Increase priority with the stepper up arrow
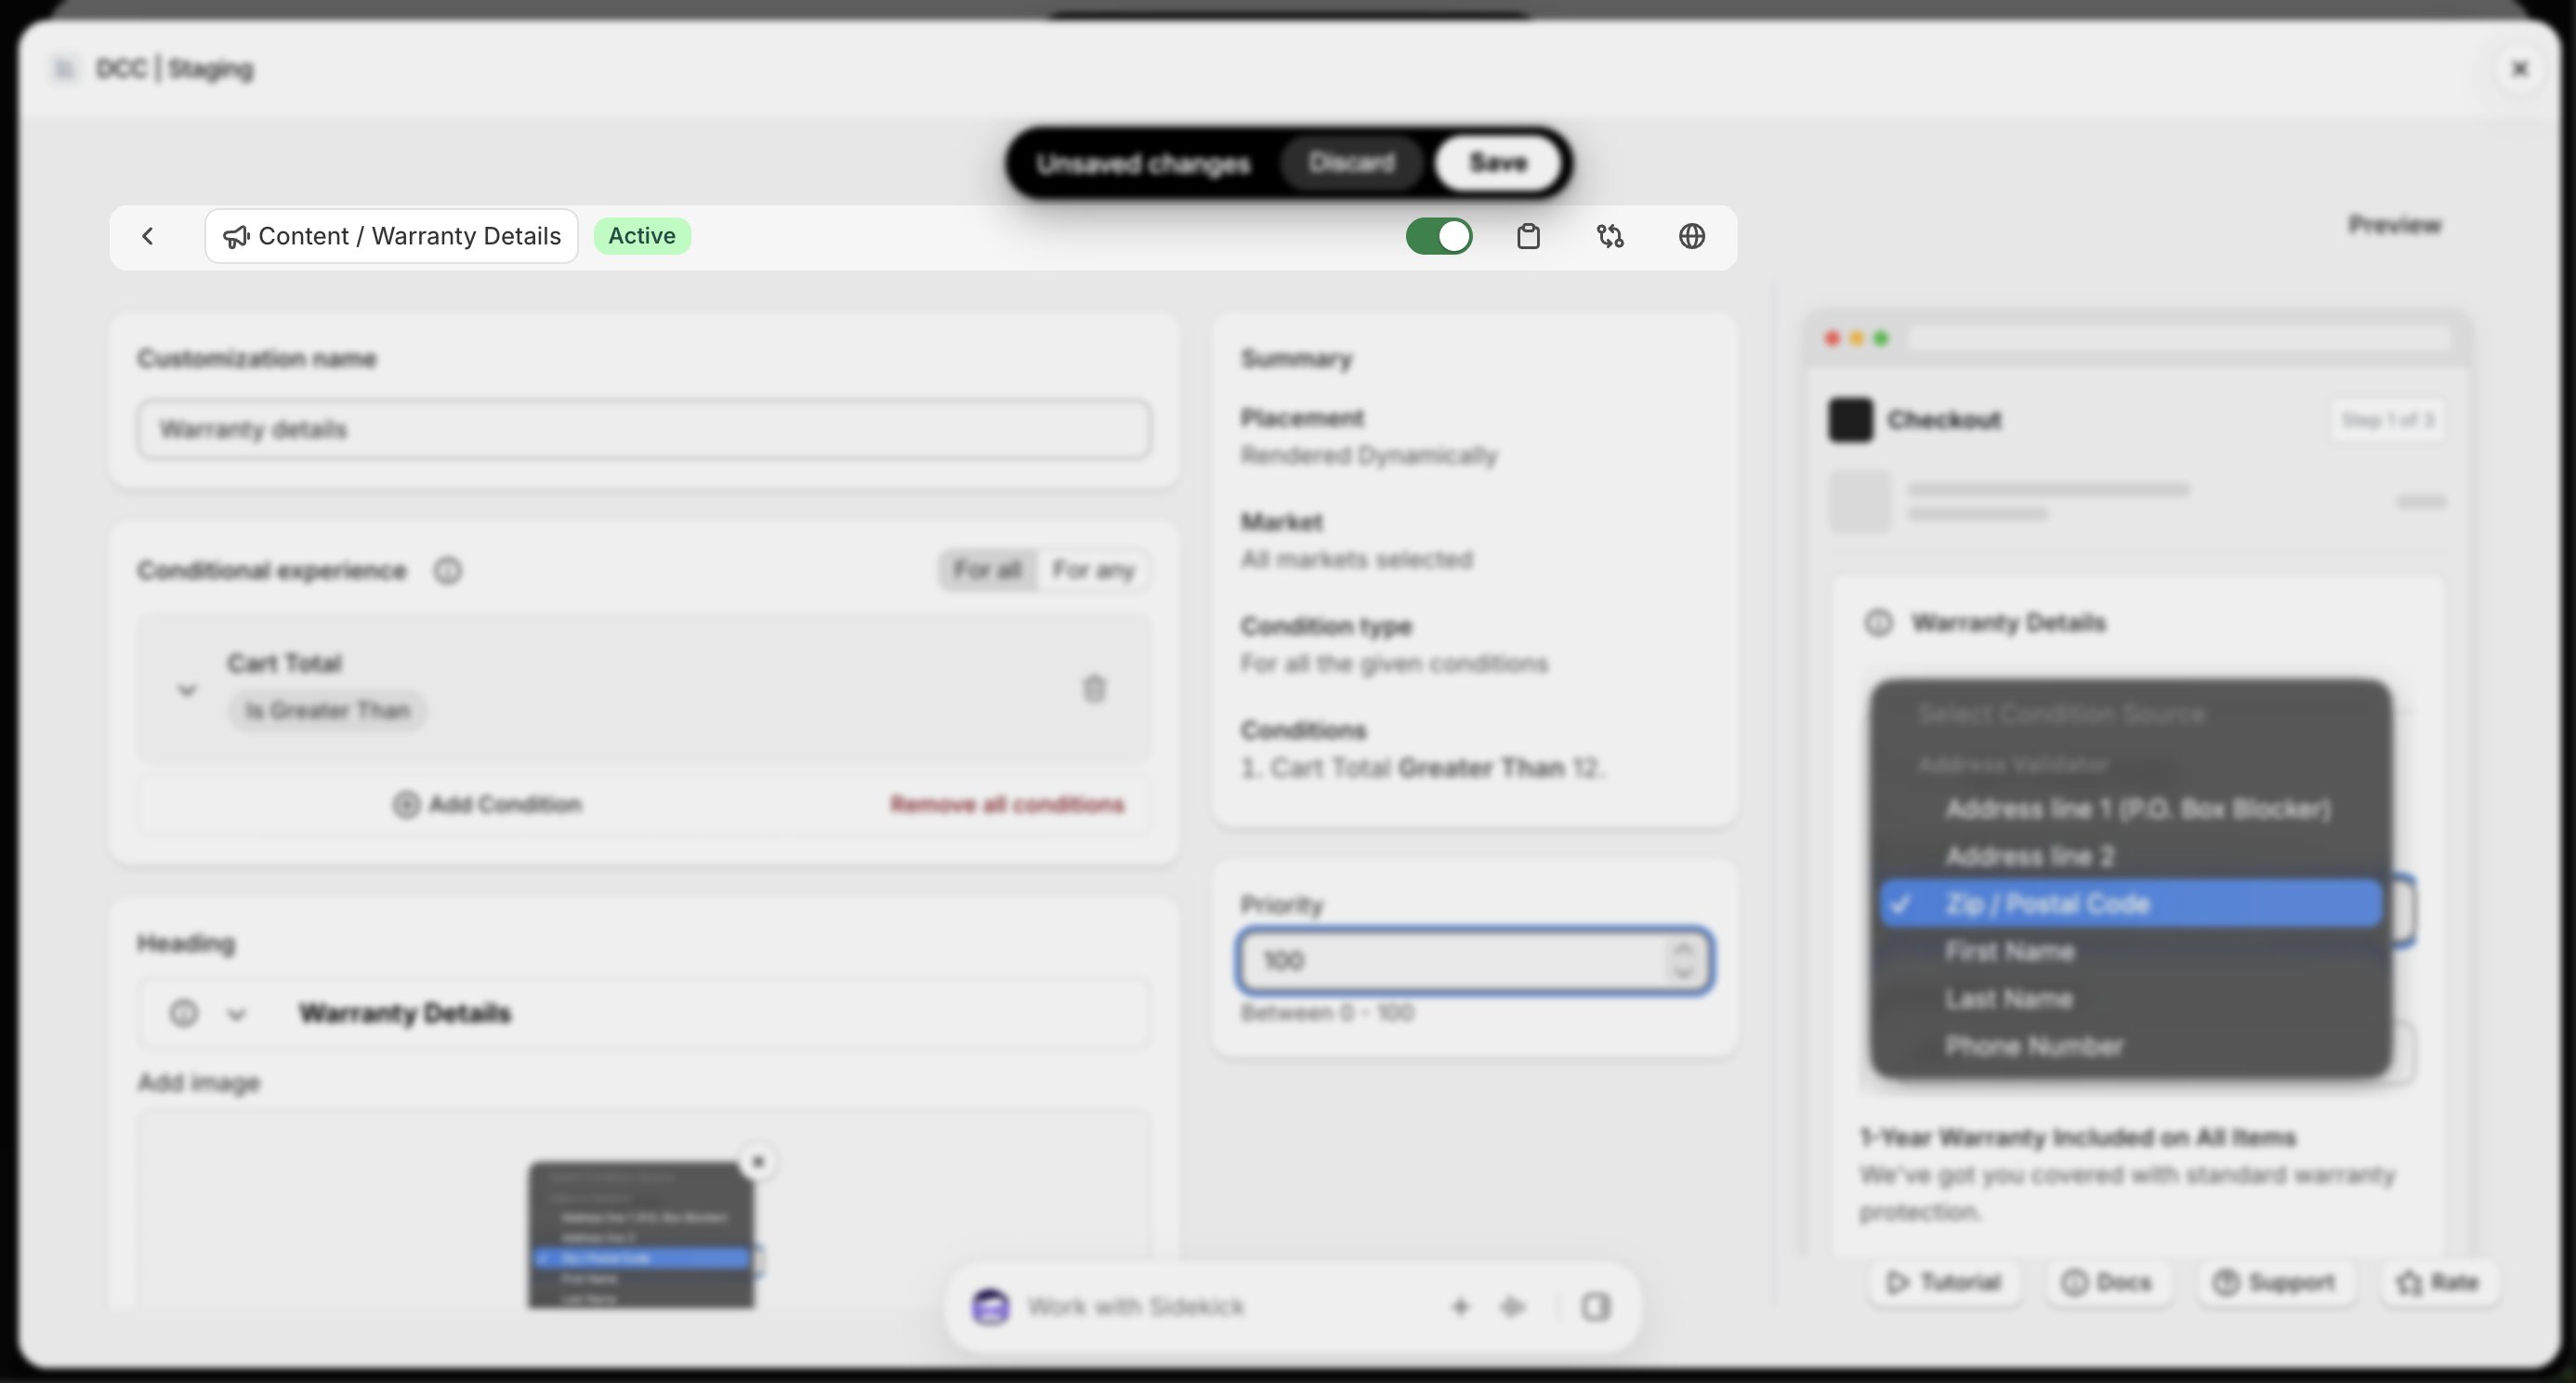Viewport: 2576px width, 1383px height. 1683,949
